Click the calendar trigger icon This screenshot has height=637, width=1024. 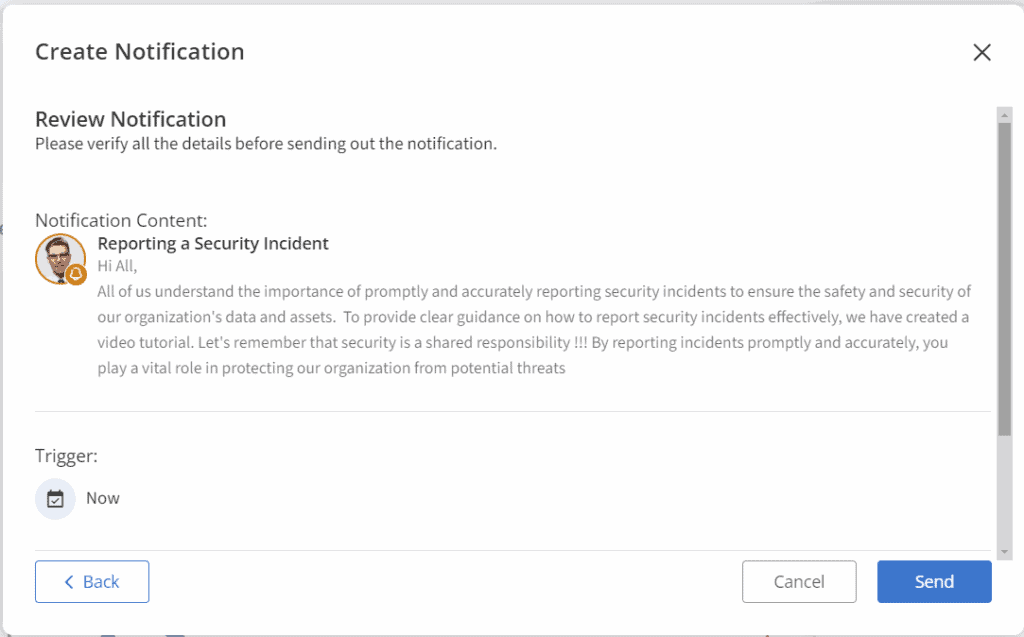coord(55,499)
